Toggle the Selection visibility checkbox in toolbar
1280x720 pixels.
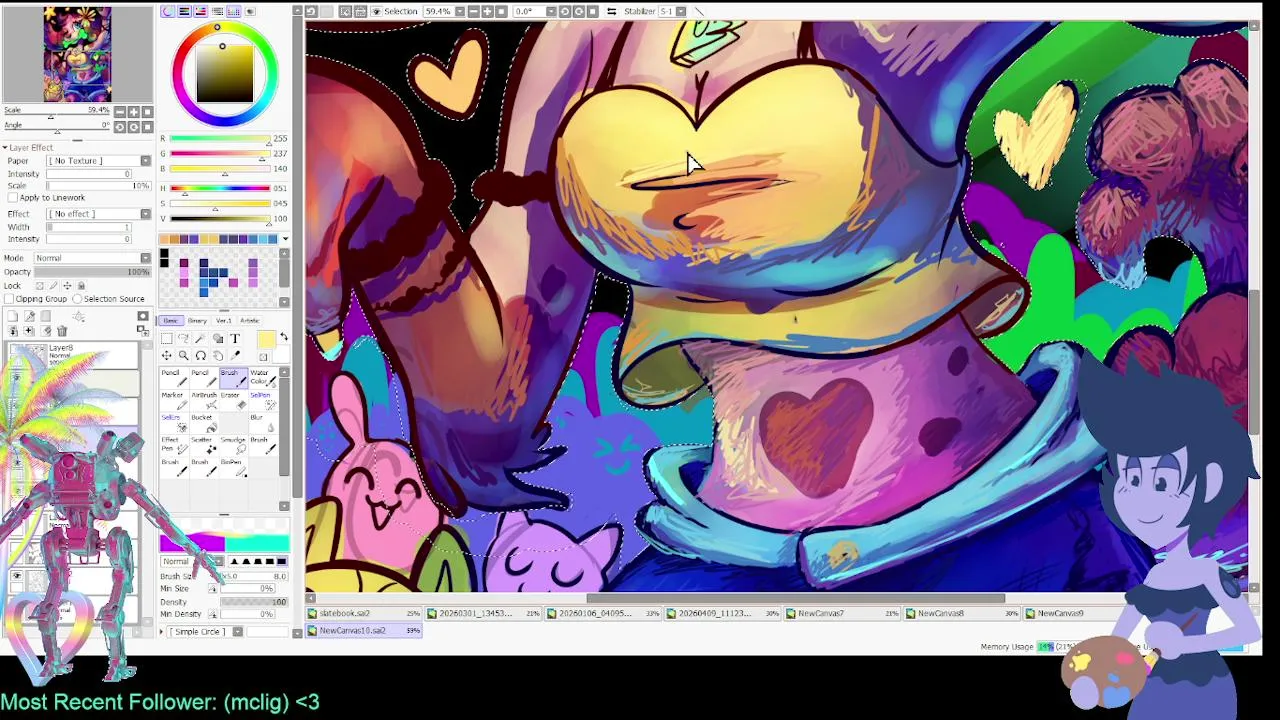(376, 12)
